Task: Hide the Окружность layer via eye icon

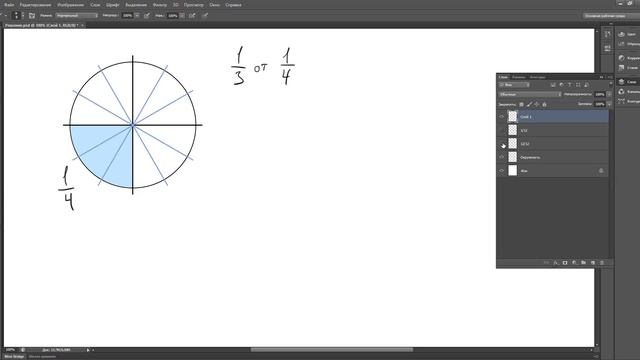Action: point(502,157)
